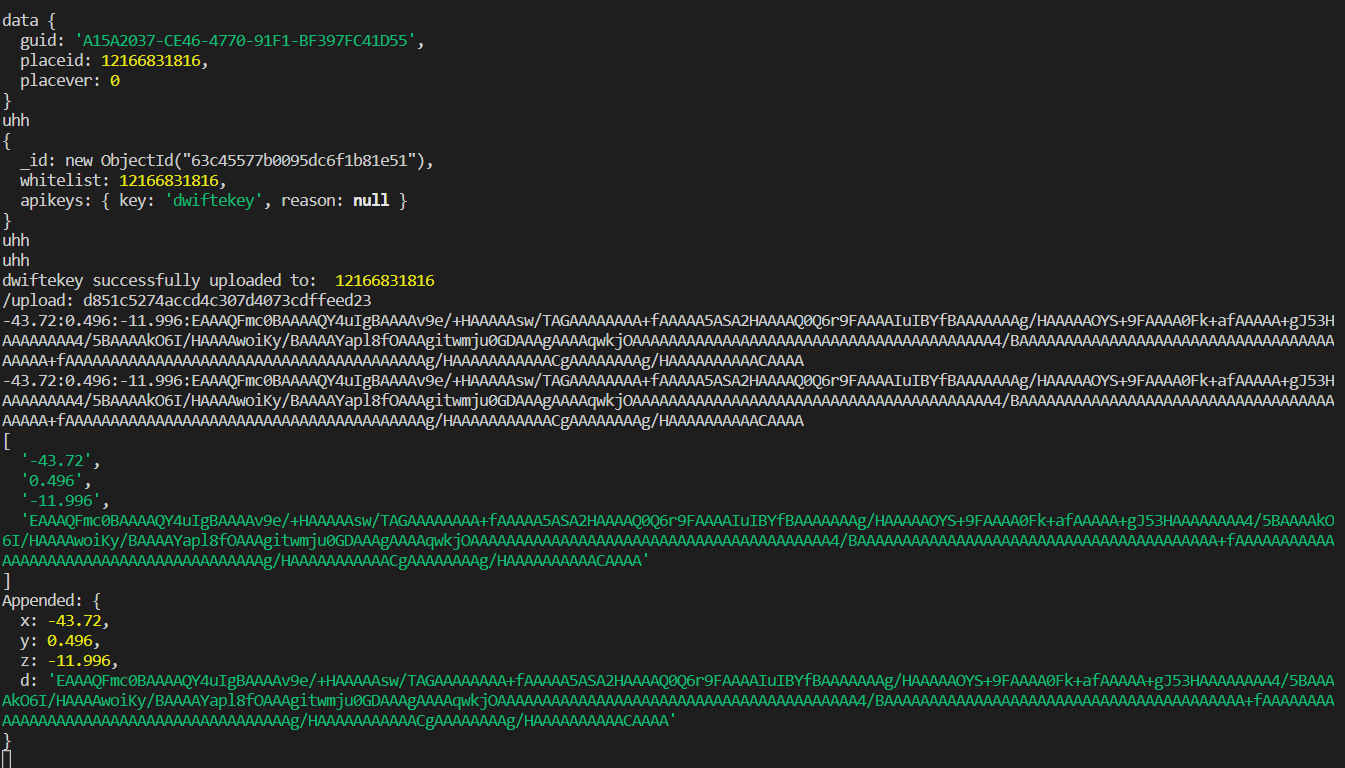
Task: Click the apikeys key 'dwiftekey'
Action: click(213, 200)
